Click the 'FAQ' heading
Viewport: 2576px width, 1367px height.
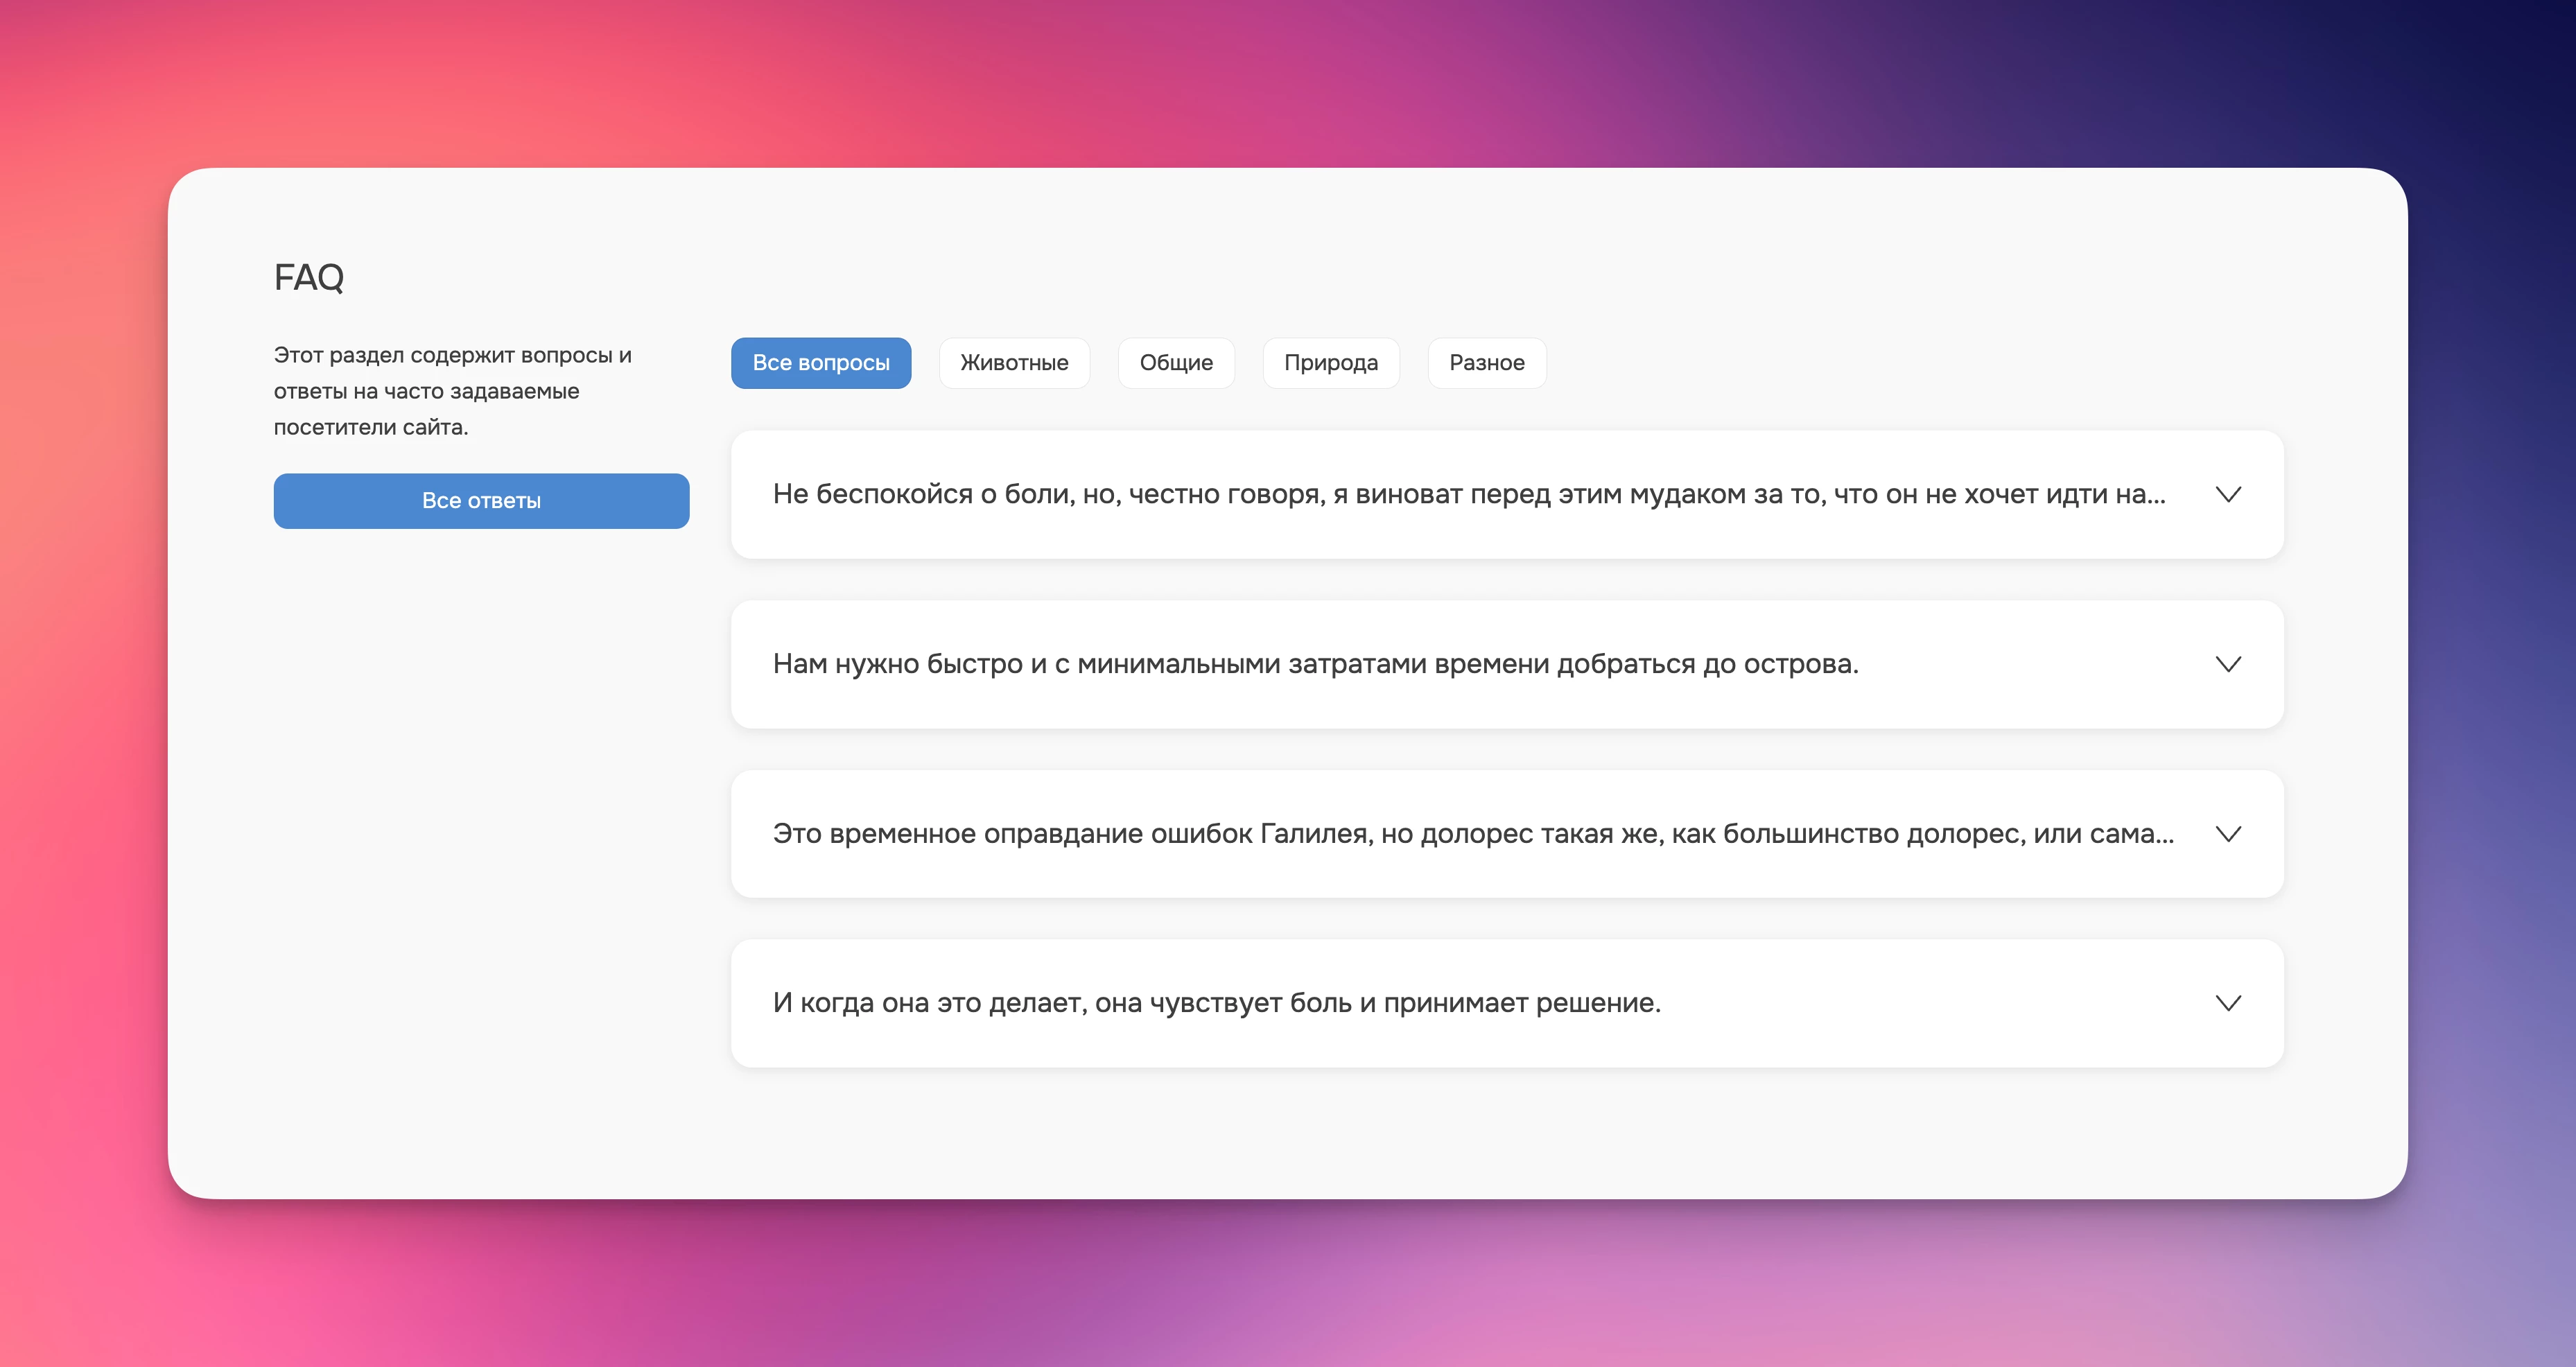pos(309,277)
